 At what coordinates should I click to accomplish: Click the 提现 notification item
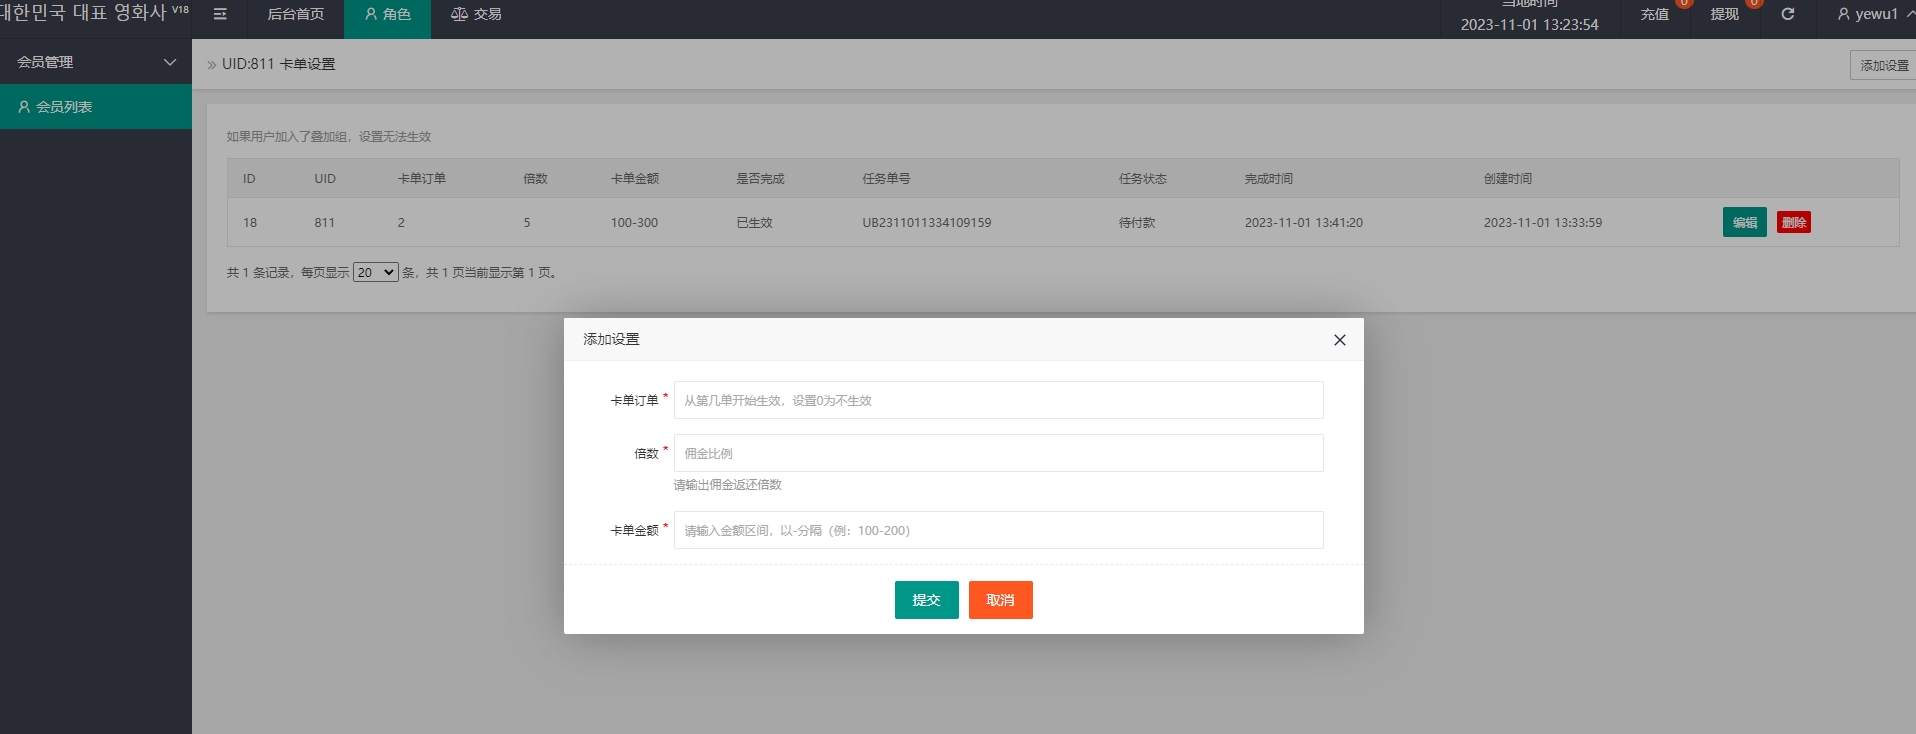pyautogui.click(x=1724, y=14)
